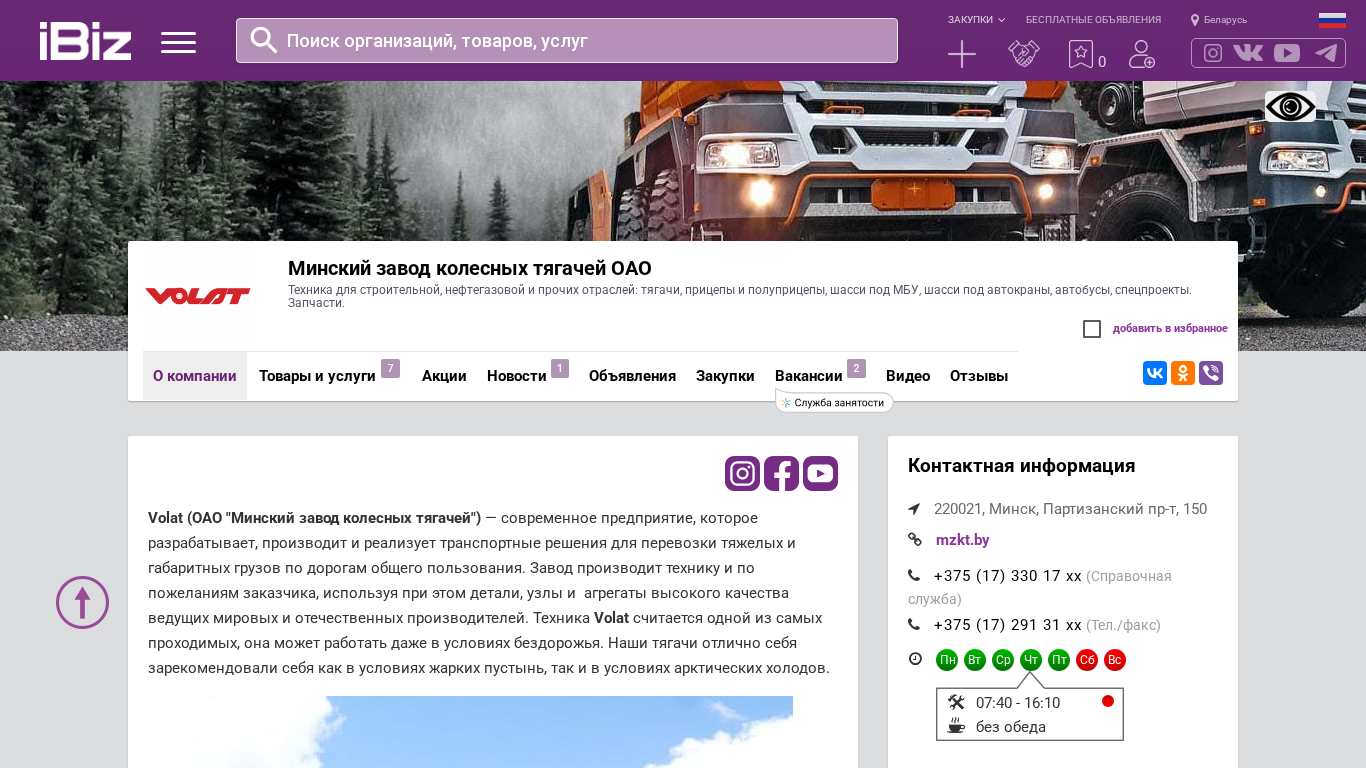Screen dimensions: 1366x768
Task: Open iBiz VK page in header
Action: click(x=1248, y=53)
